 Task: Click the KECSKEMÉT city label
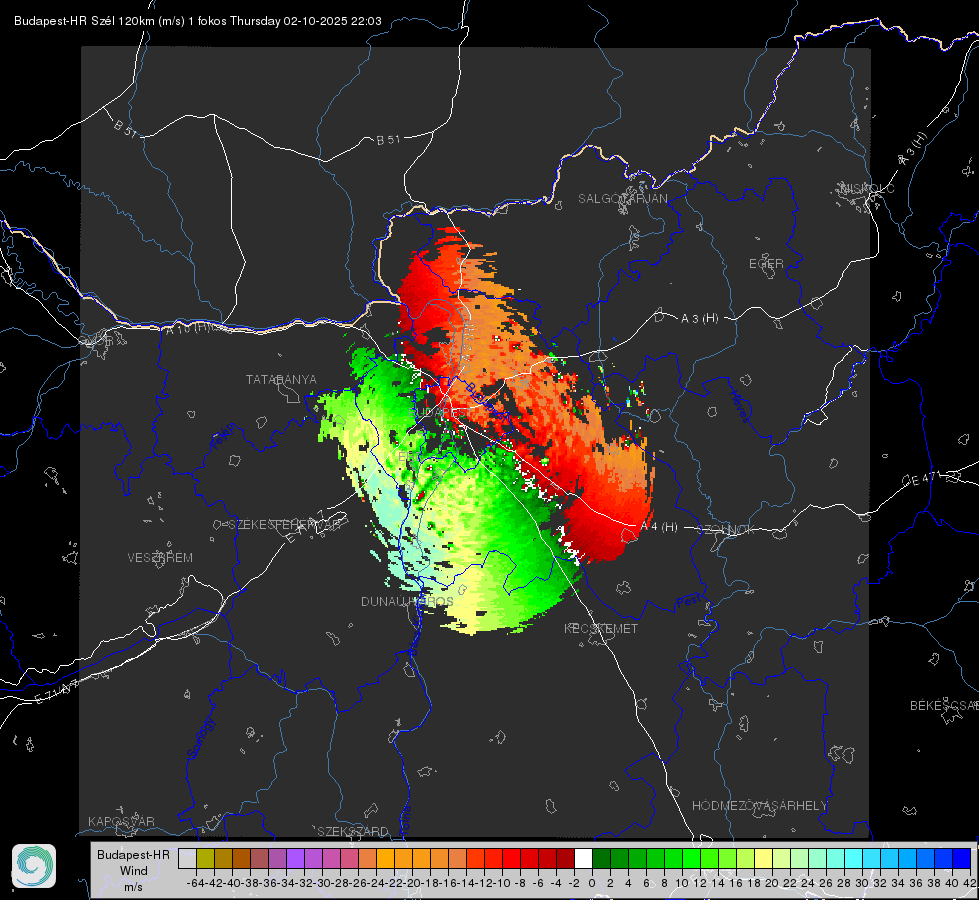601,628
